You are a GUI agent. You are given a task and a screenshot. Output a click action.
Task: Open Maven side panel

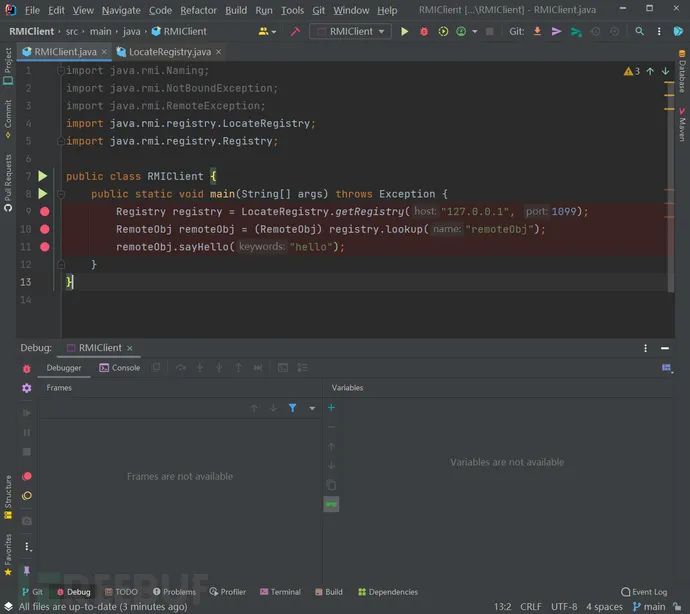pos(682,125)
